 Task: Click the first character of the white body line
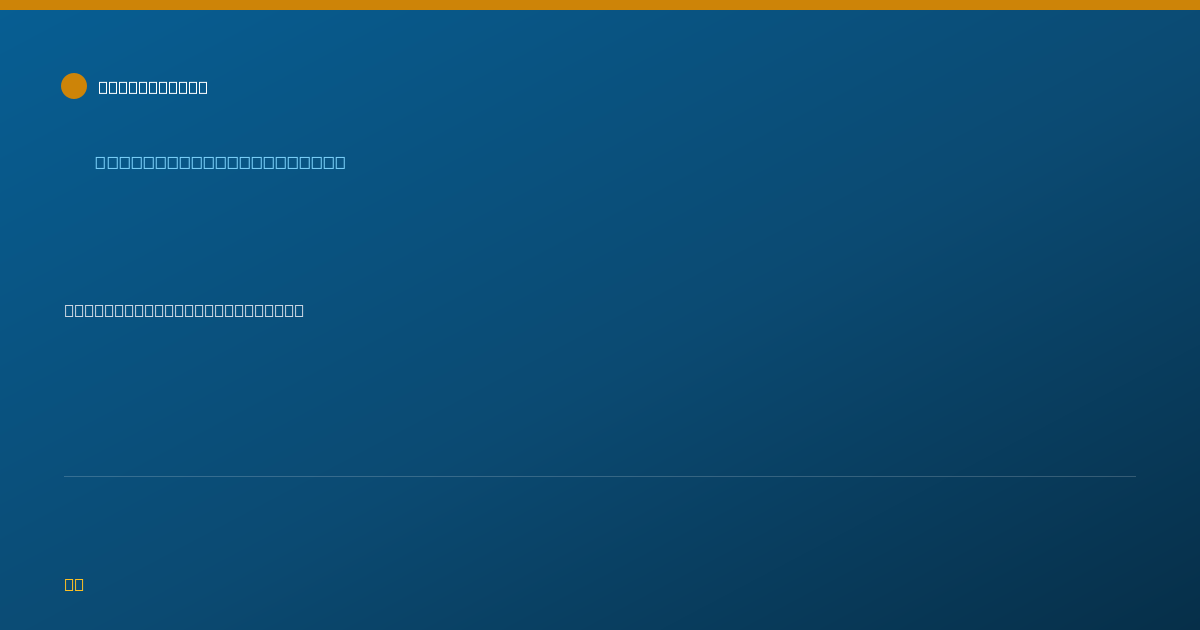click(x=70, y=310)
